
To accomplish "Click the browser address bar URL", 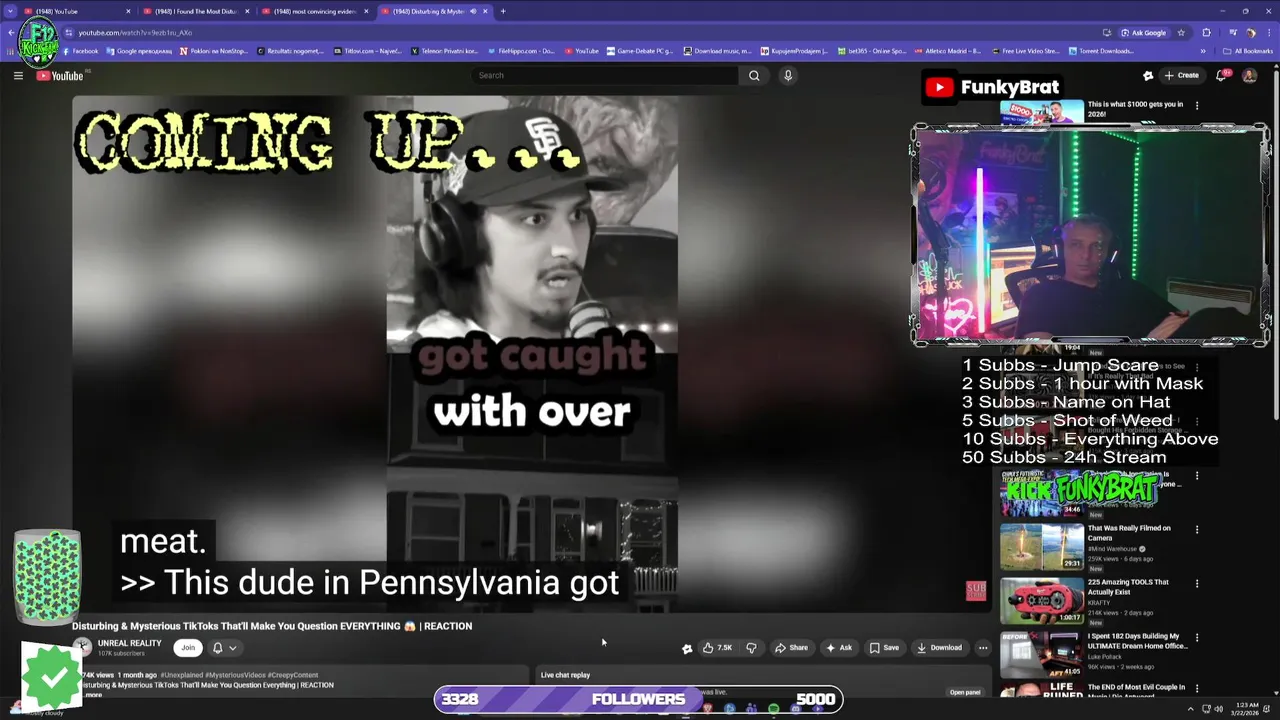I will tap(135, 33).
